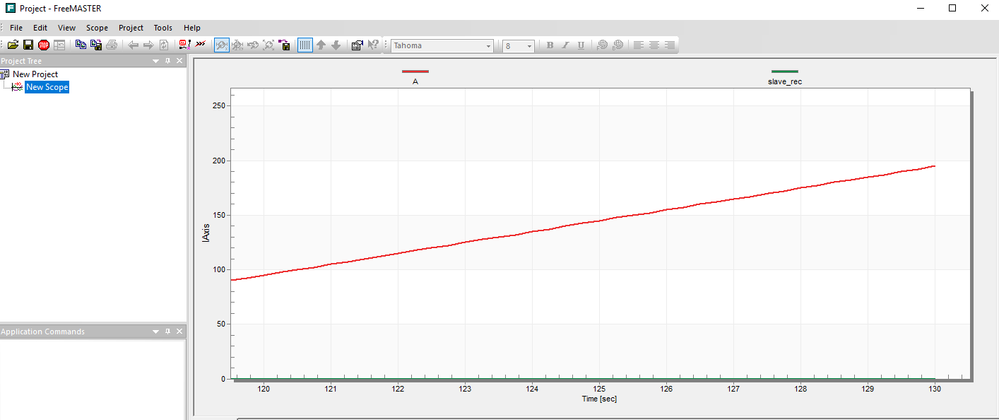This screenshot has height=420, width=999.
Task: Open the Application Commands panel options arrow
Action: (156, 332)
